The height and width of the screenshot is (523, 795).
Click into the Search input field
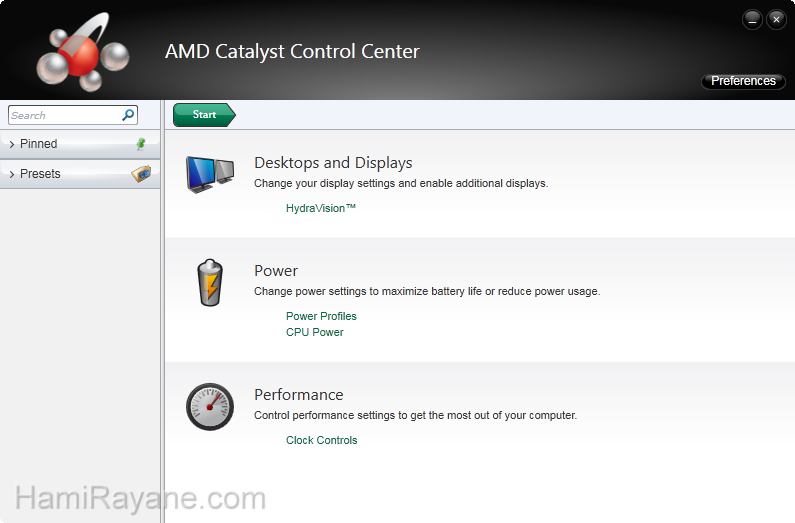point(63,115)
